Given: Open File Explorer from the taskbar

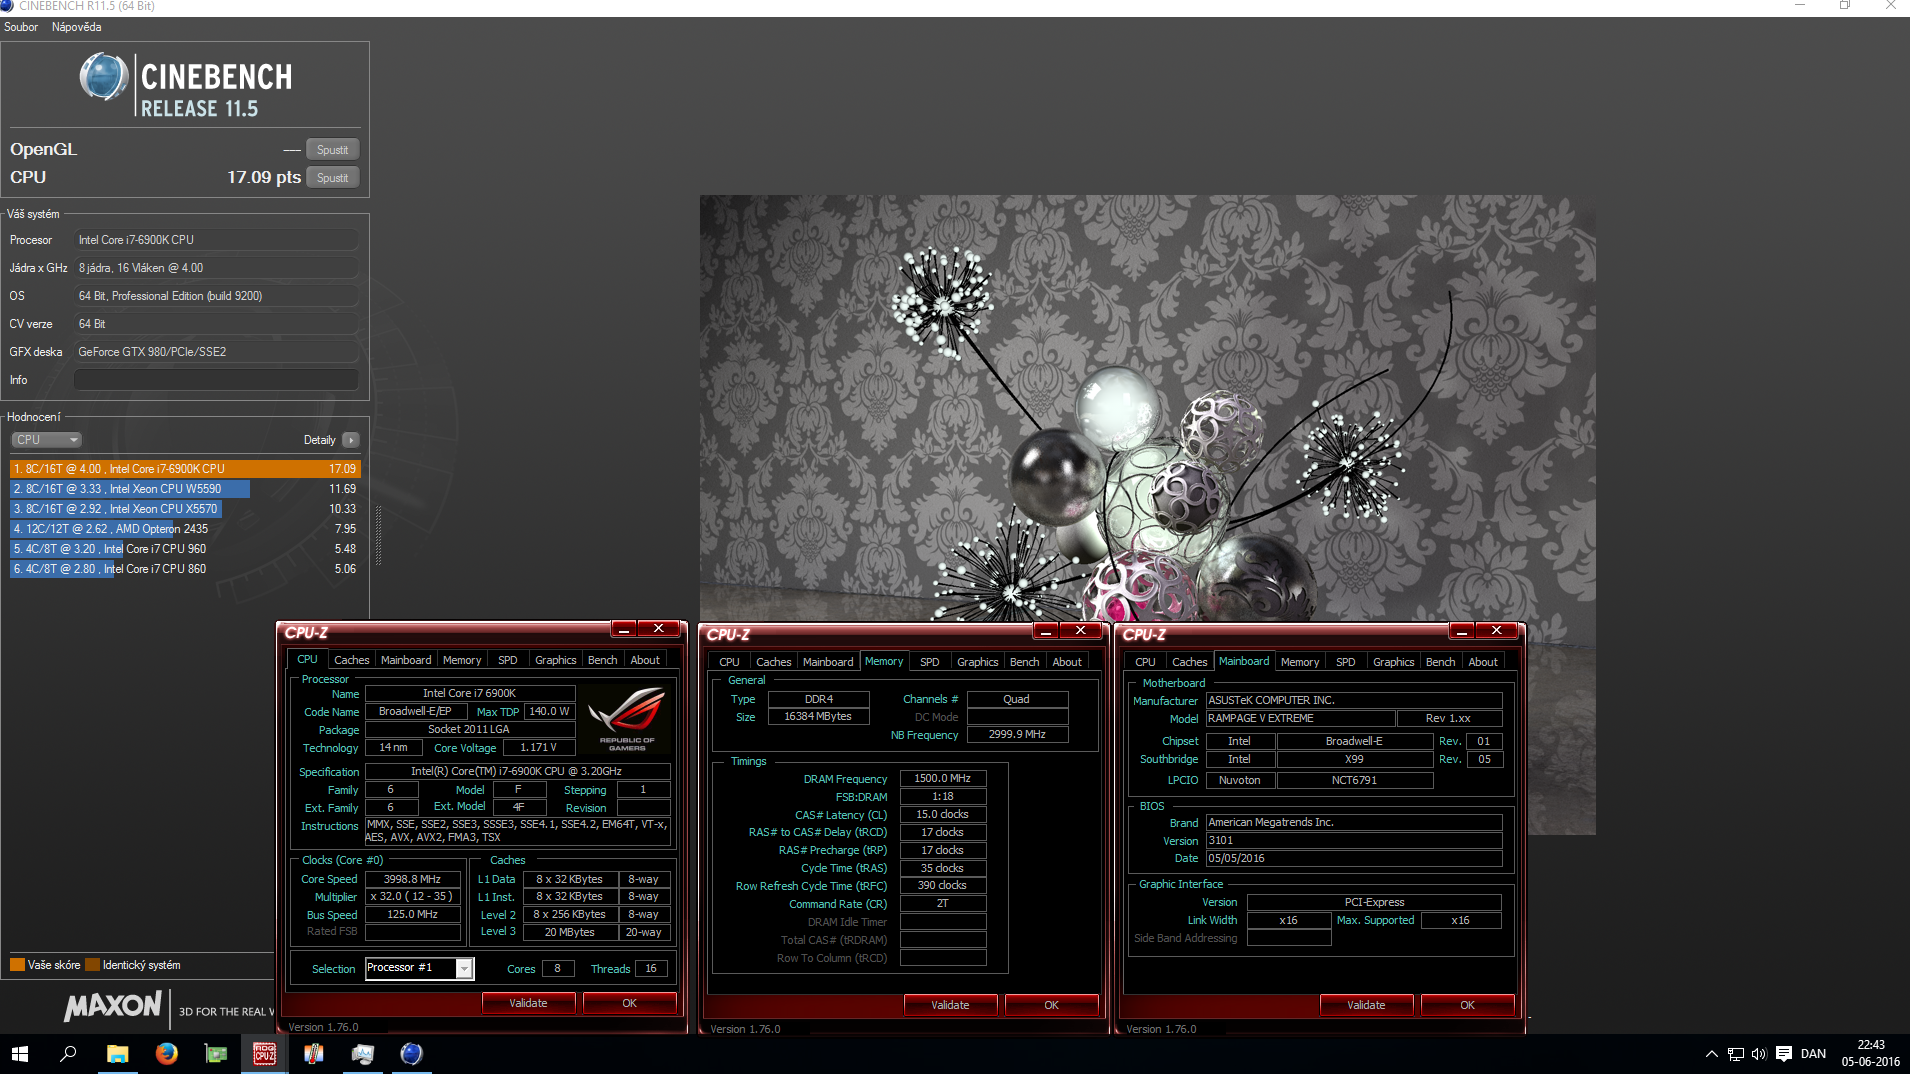Looking at the screenshot, I should (117, 1054).
